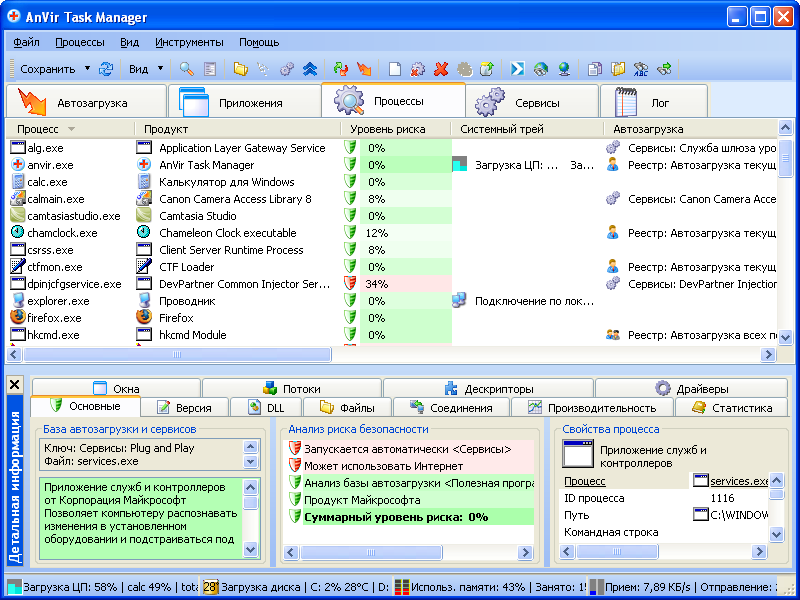Click the Процесс column sort arrow
The width and height of the screenshot is (800, 600).
(71, 129)
